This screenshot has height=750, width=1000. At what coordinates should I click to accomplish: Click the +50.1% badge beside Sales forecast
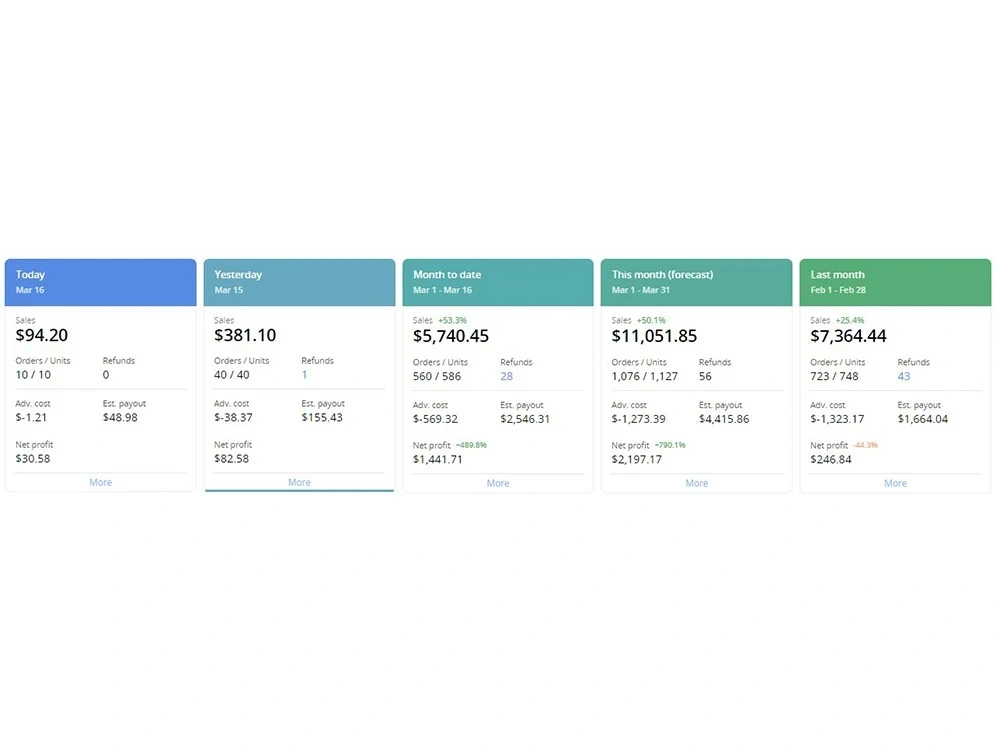pos(652,320)
